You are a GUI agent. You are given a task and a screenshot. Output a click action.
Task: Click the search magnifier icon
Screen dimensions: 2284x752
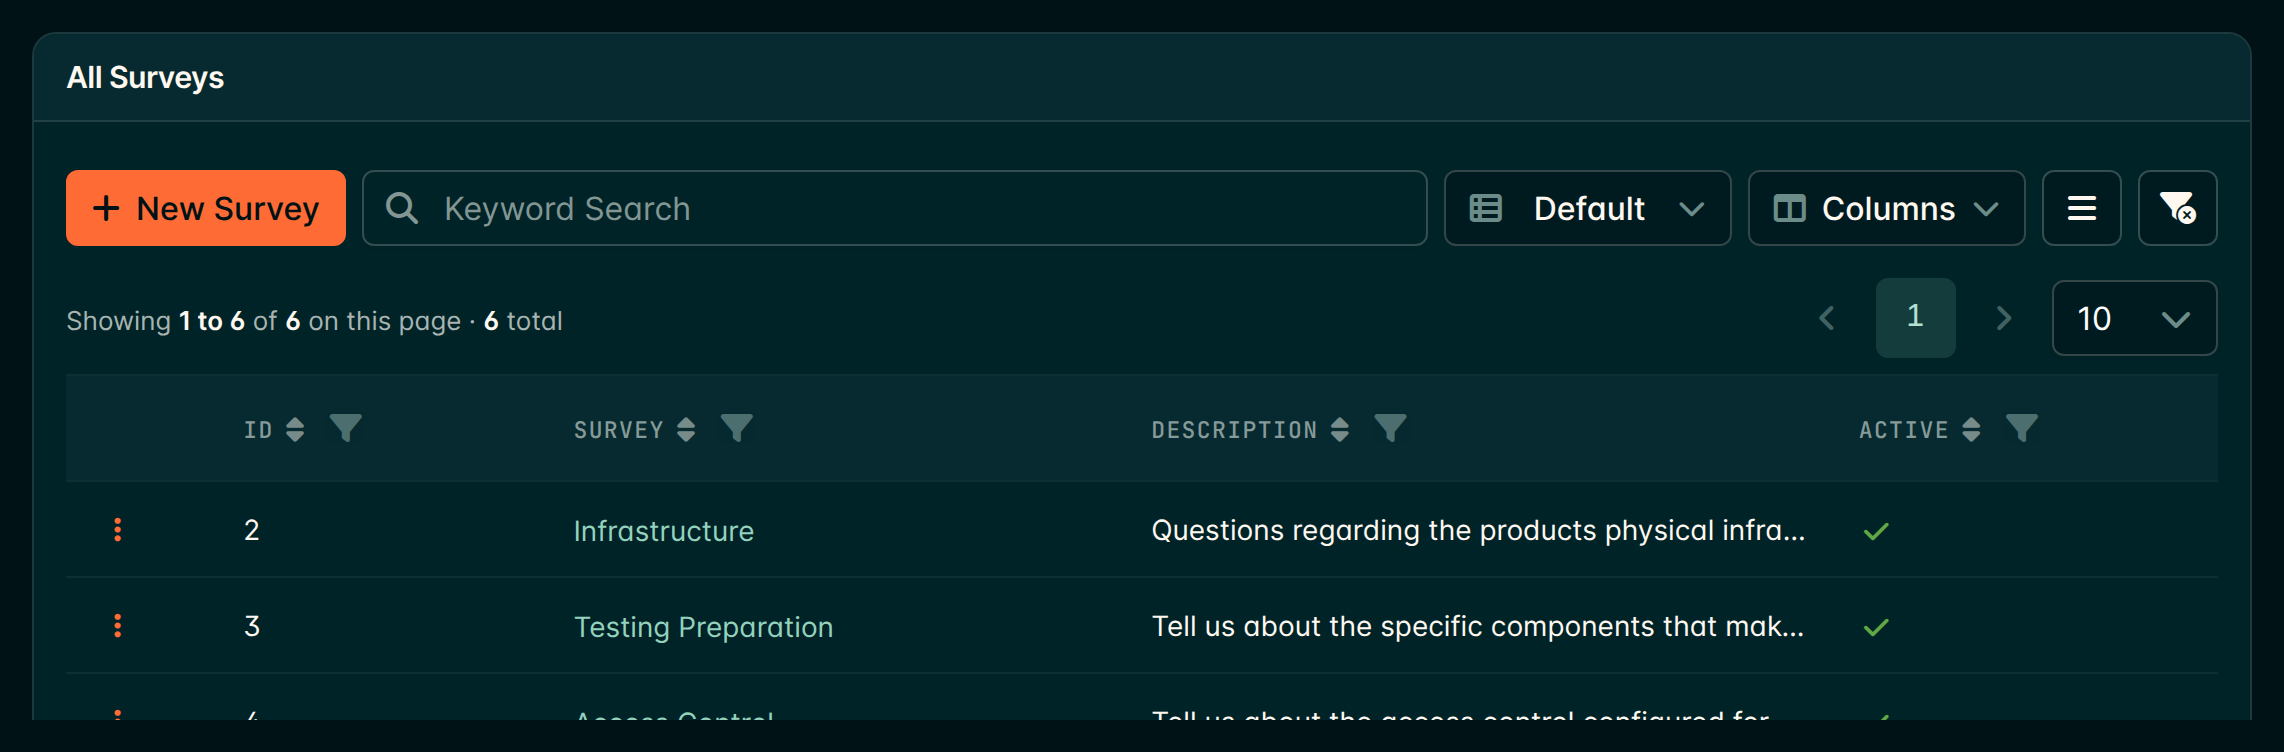(x=402, y=208)
